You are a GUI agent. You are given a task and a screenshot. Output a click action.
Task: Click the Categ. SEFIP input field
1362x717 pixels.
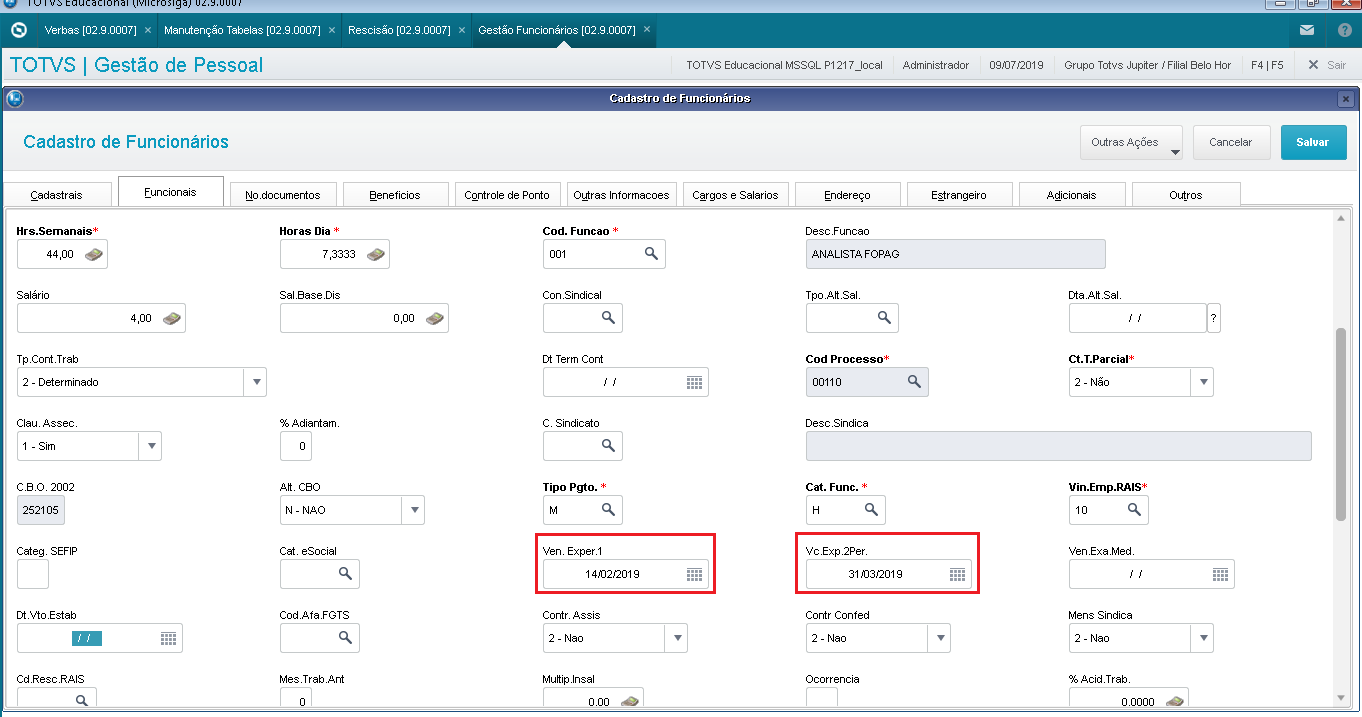[x=33, y=574]
